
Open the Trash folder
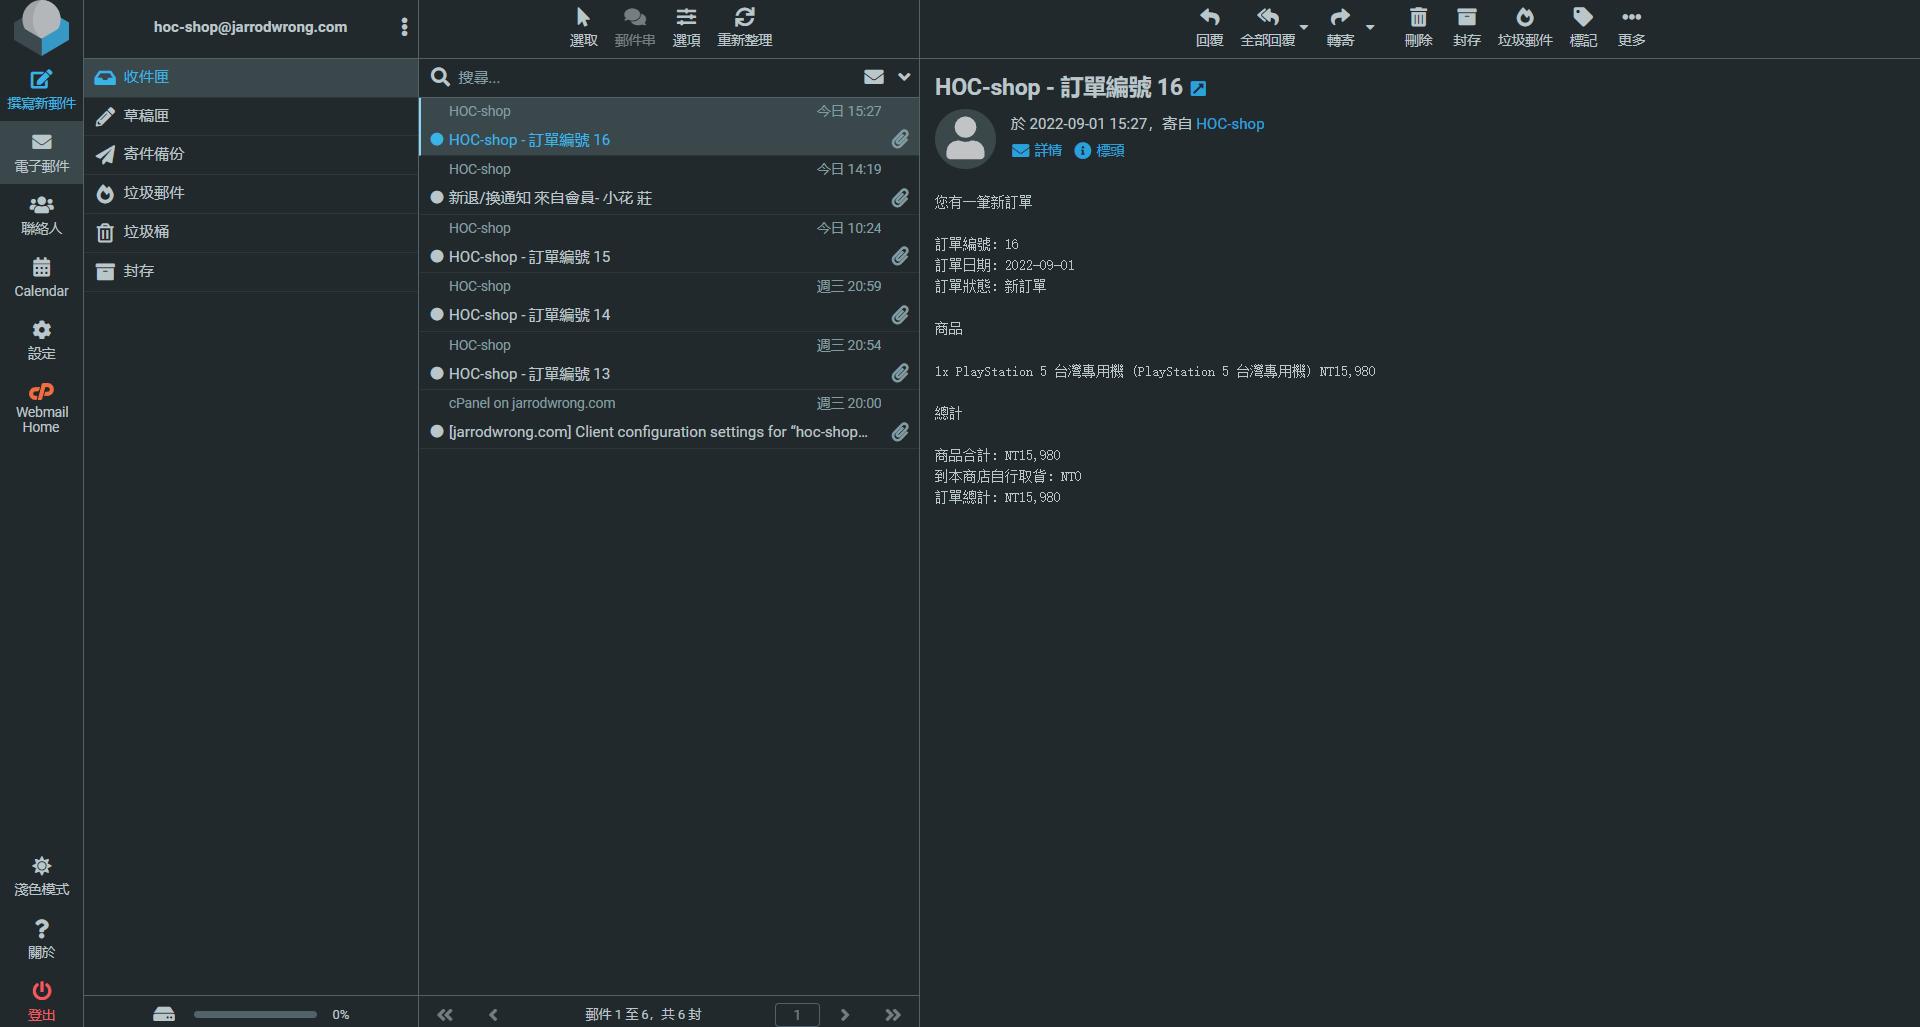point(251,232)
